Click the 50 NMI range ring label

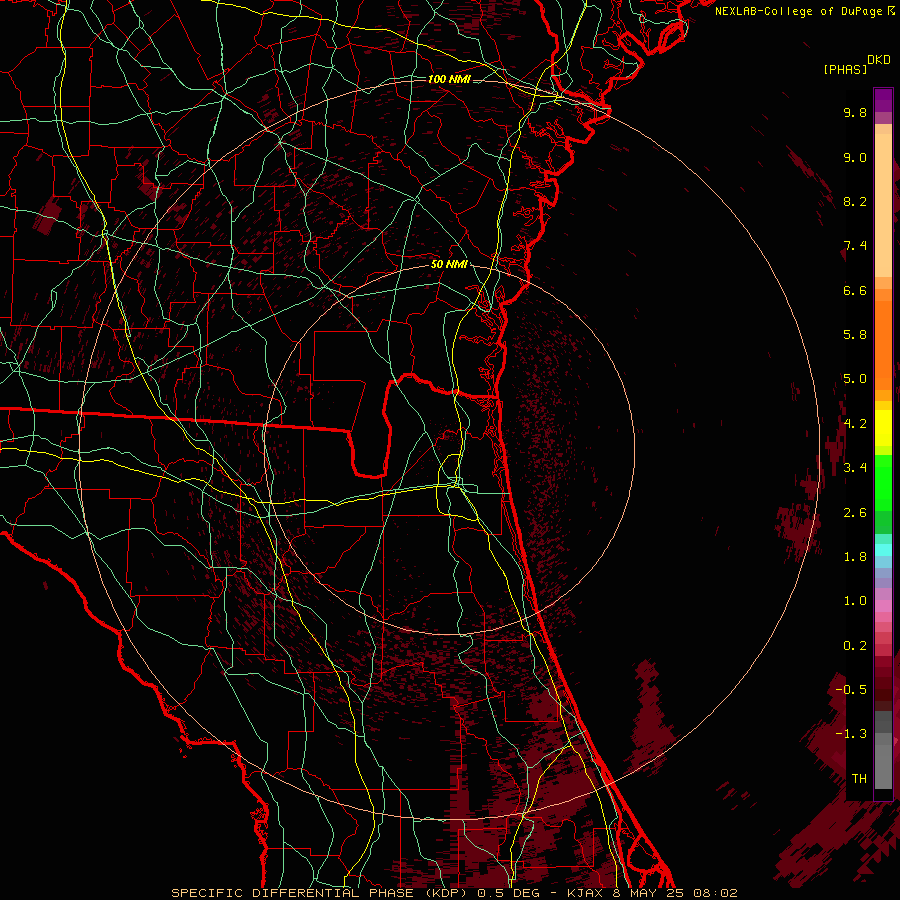coord(449,264)
